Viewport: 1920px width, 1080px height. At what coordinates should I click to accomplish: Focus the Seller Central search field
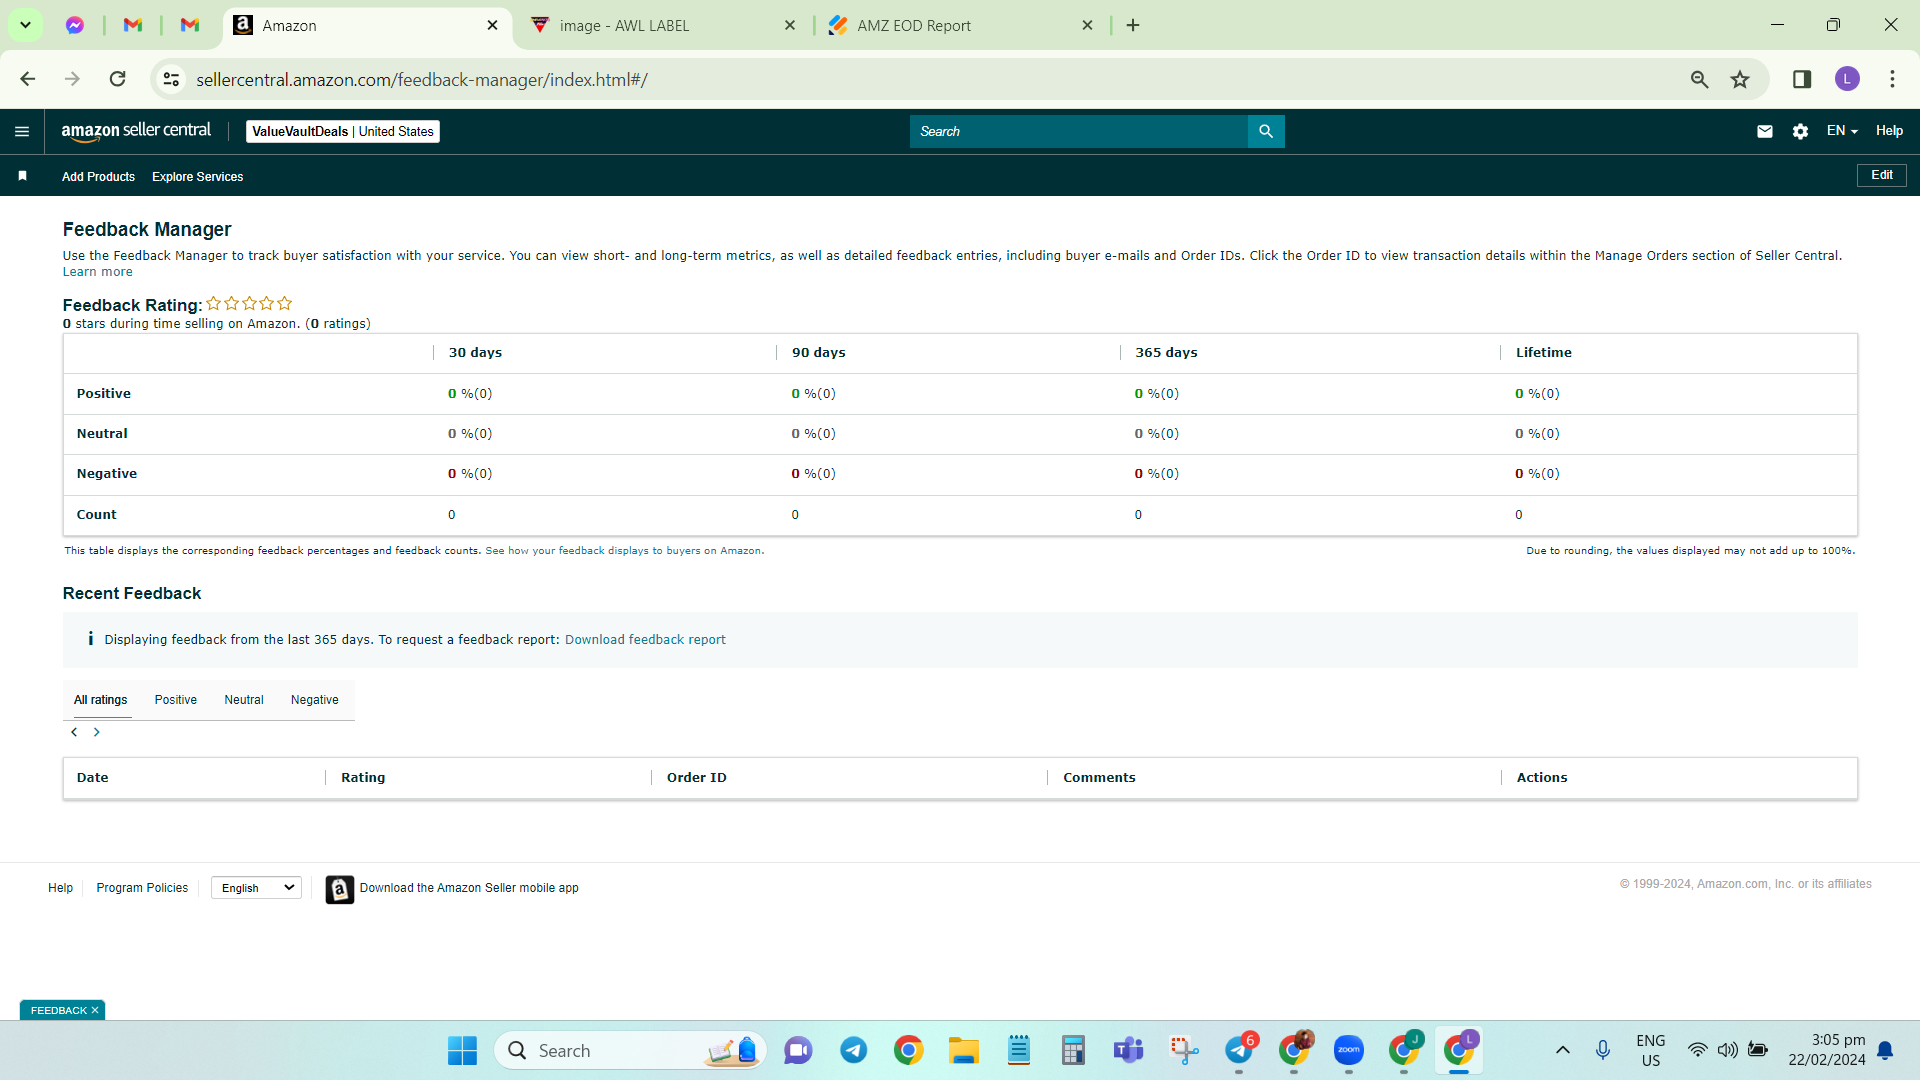point(1079,131)
